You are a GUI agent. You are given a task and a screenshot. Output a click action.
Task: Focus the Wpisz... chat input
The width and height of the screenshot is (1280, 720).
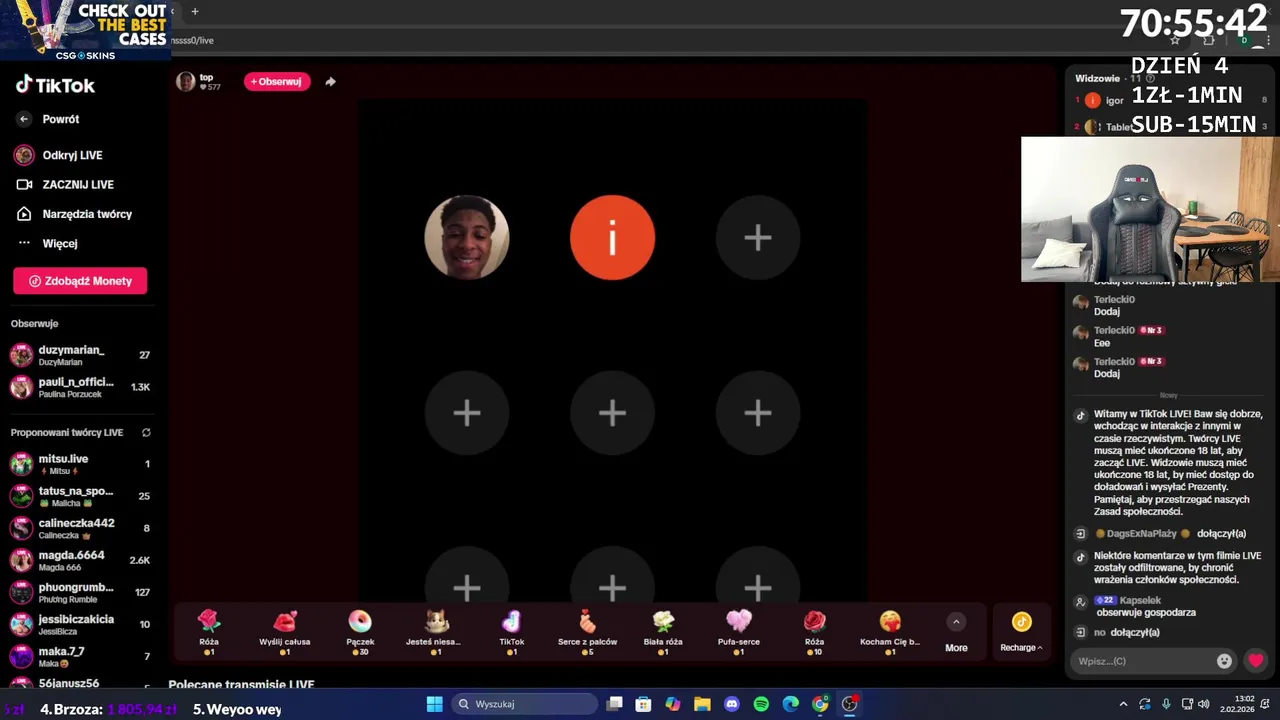1140,661
